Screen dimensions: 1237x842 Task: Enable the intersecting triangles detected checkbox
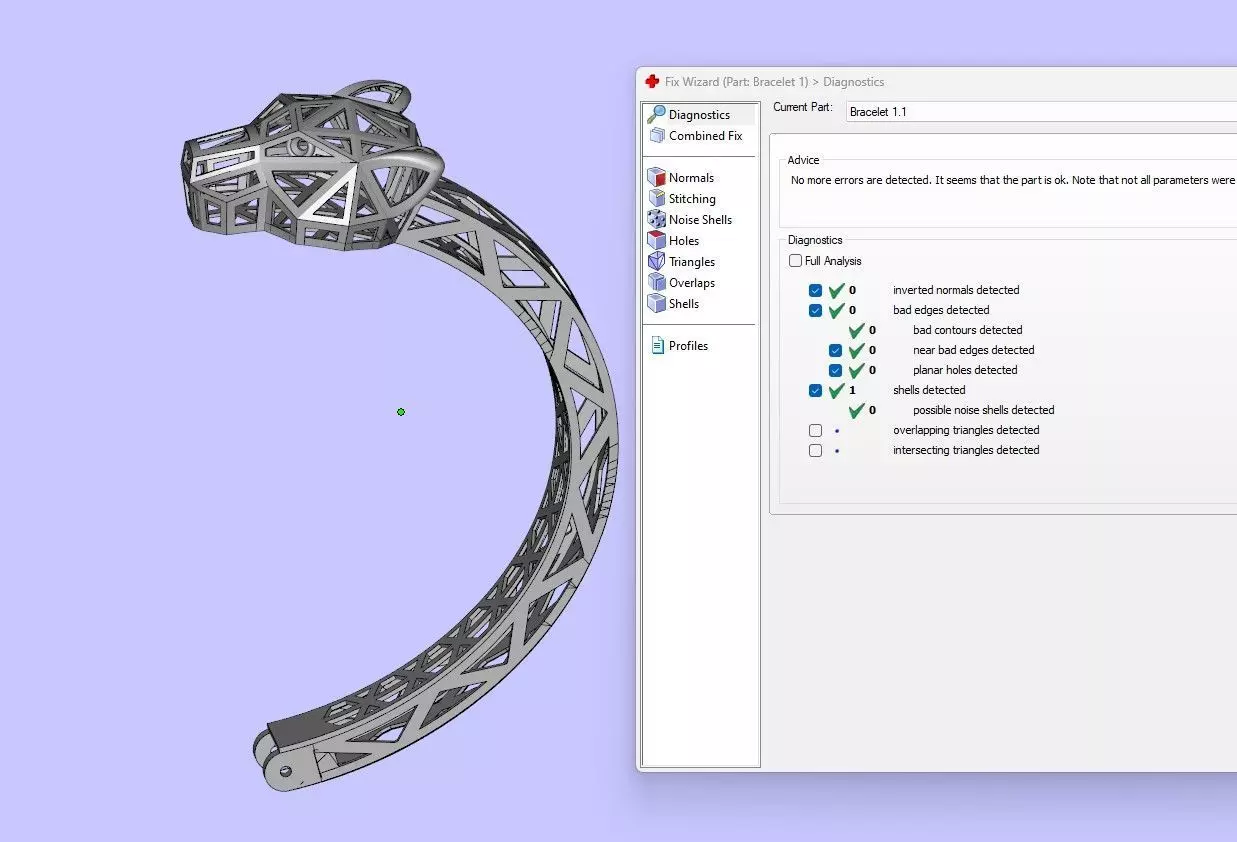click(x=815, y=451)
